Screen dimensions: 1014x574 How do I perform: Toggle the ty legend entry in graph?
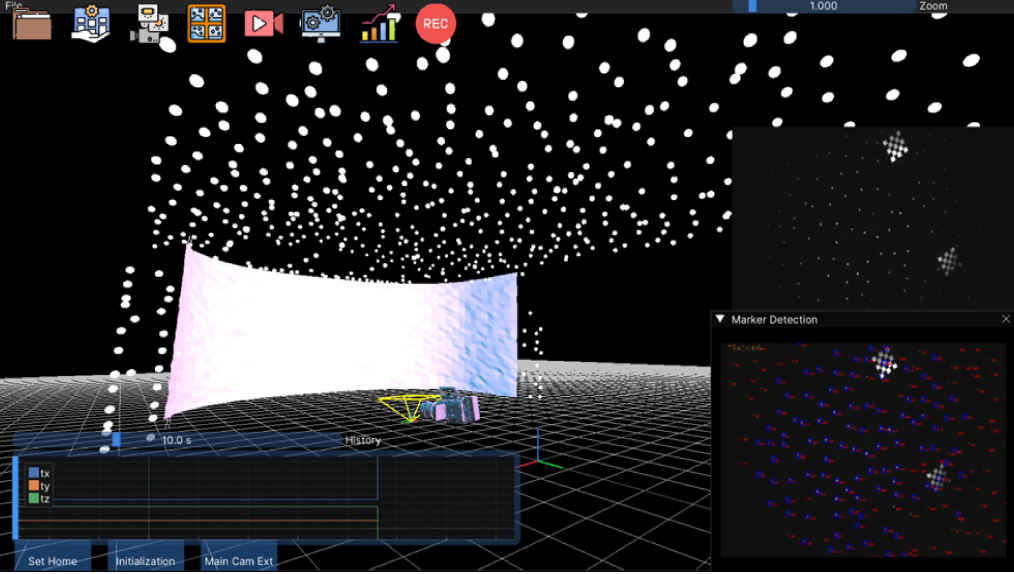tap(39, 486)
